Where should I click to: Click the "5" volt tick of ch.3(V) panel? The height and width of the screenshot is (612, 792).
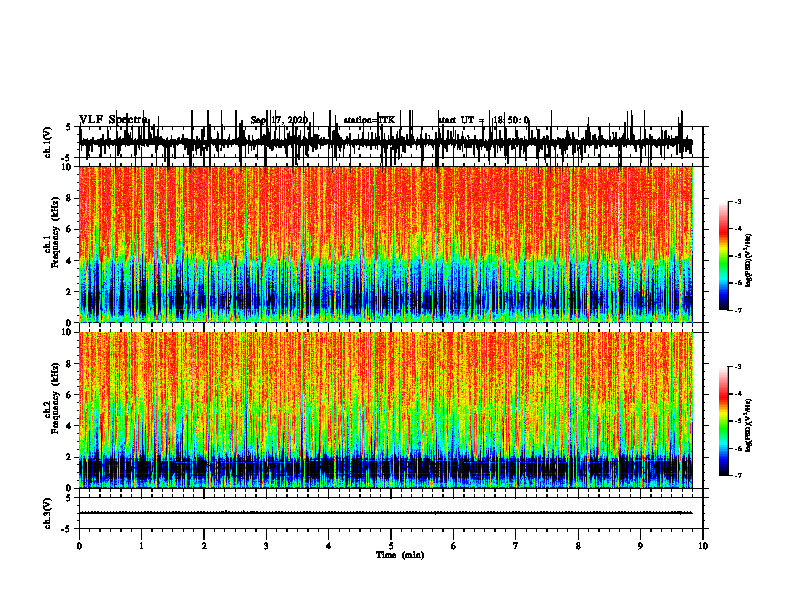pyautogui.click(x=68, y=498)
